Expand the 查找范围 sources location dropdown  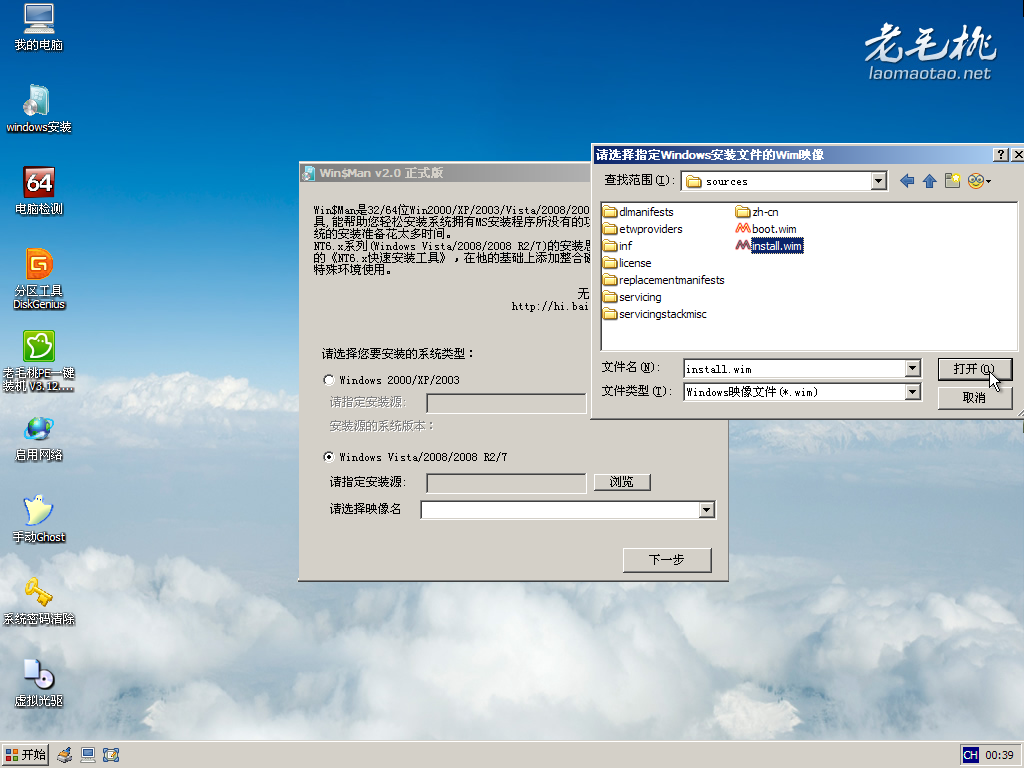coord(878,181)
